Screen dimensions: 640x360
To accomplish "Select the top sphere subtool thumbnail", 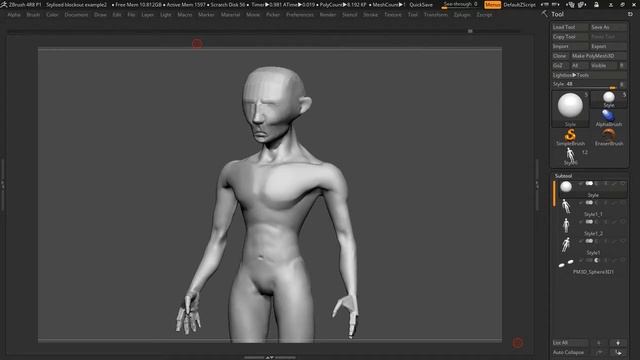I will click(566, 187).
